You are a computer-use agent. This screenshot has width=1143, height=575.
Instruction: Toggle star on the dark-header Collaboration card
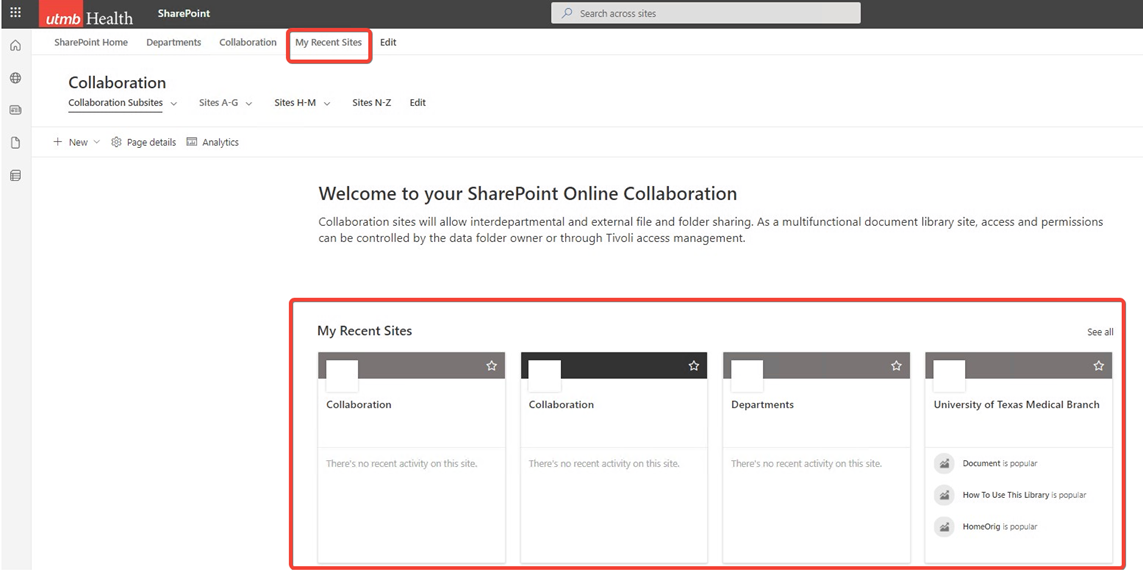point(694,366)
